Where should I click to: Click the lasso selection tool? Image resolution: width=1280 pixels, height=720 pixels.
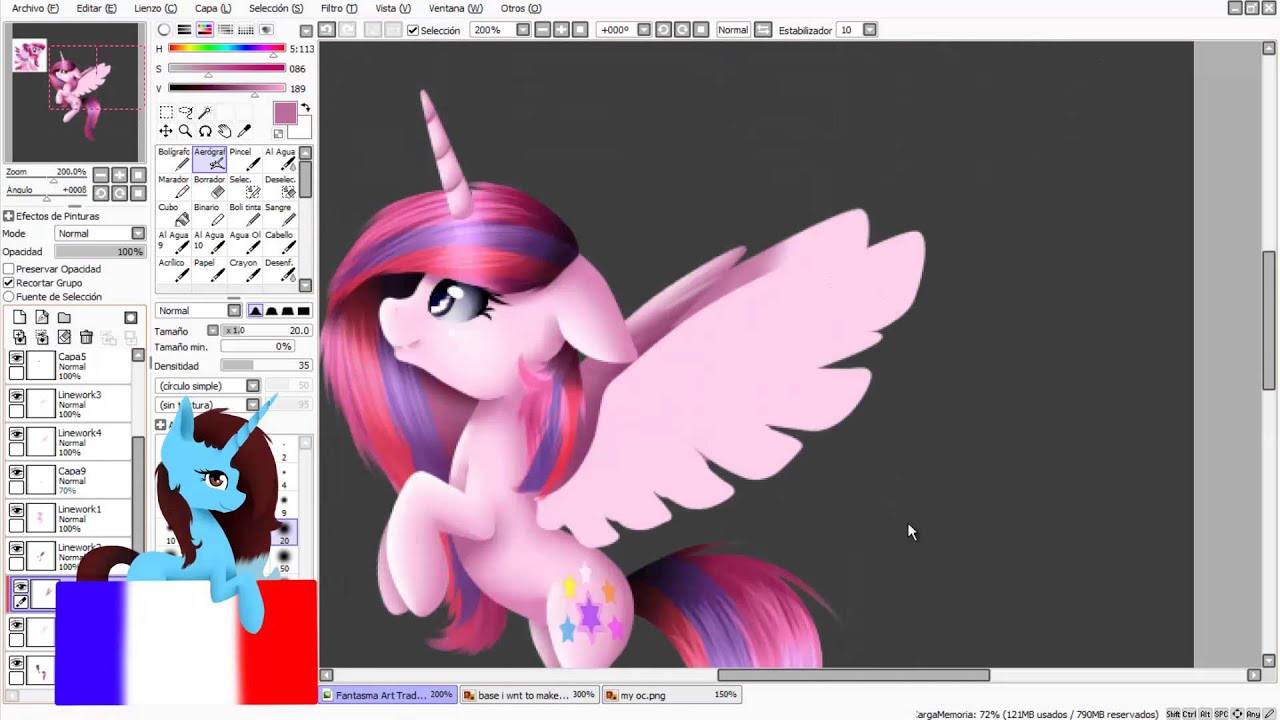185,112
